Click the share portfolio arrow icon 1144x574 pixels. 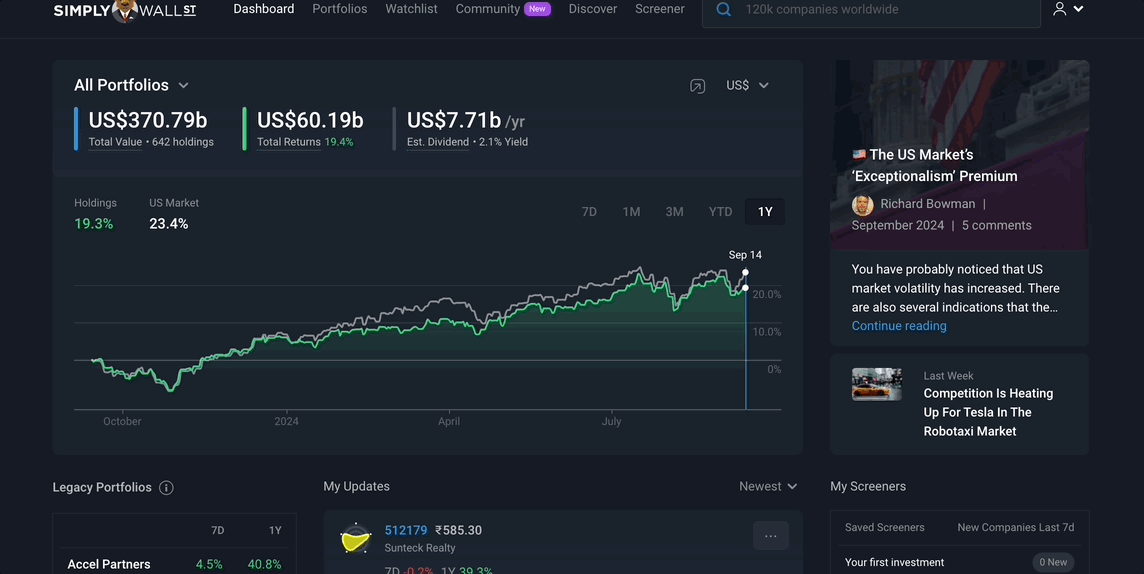coord(697,86)
